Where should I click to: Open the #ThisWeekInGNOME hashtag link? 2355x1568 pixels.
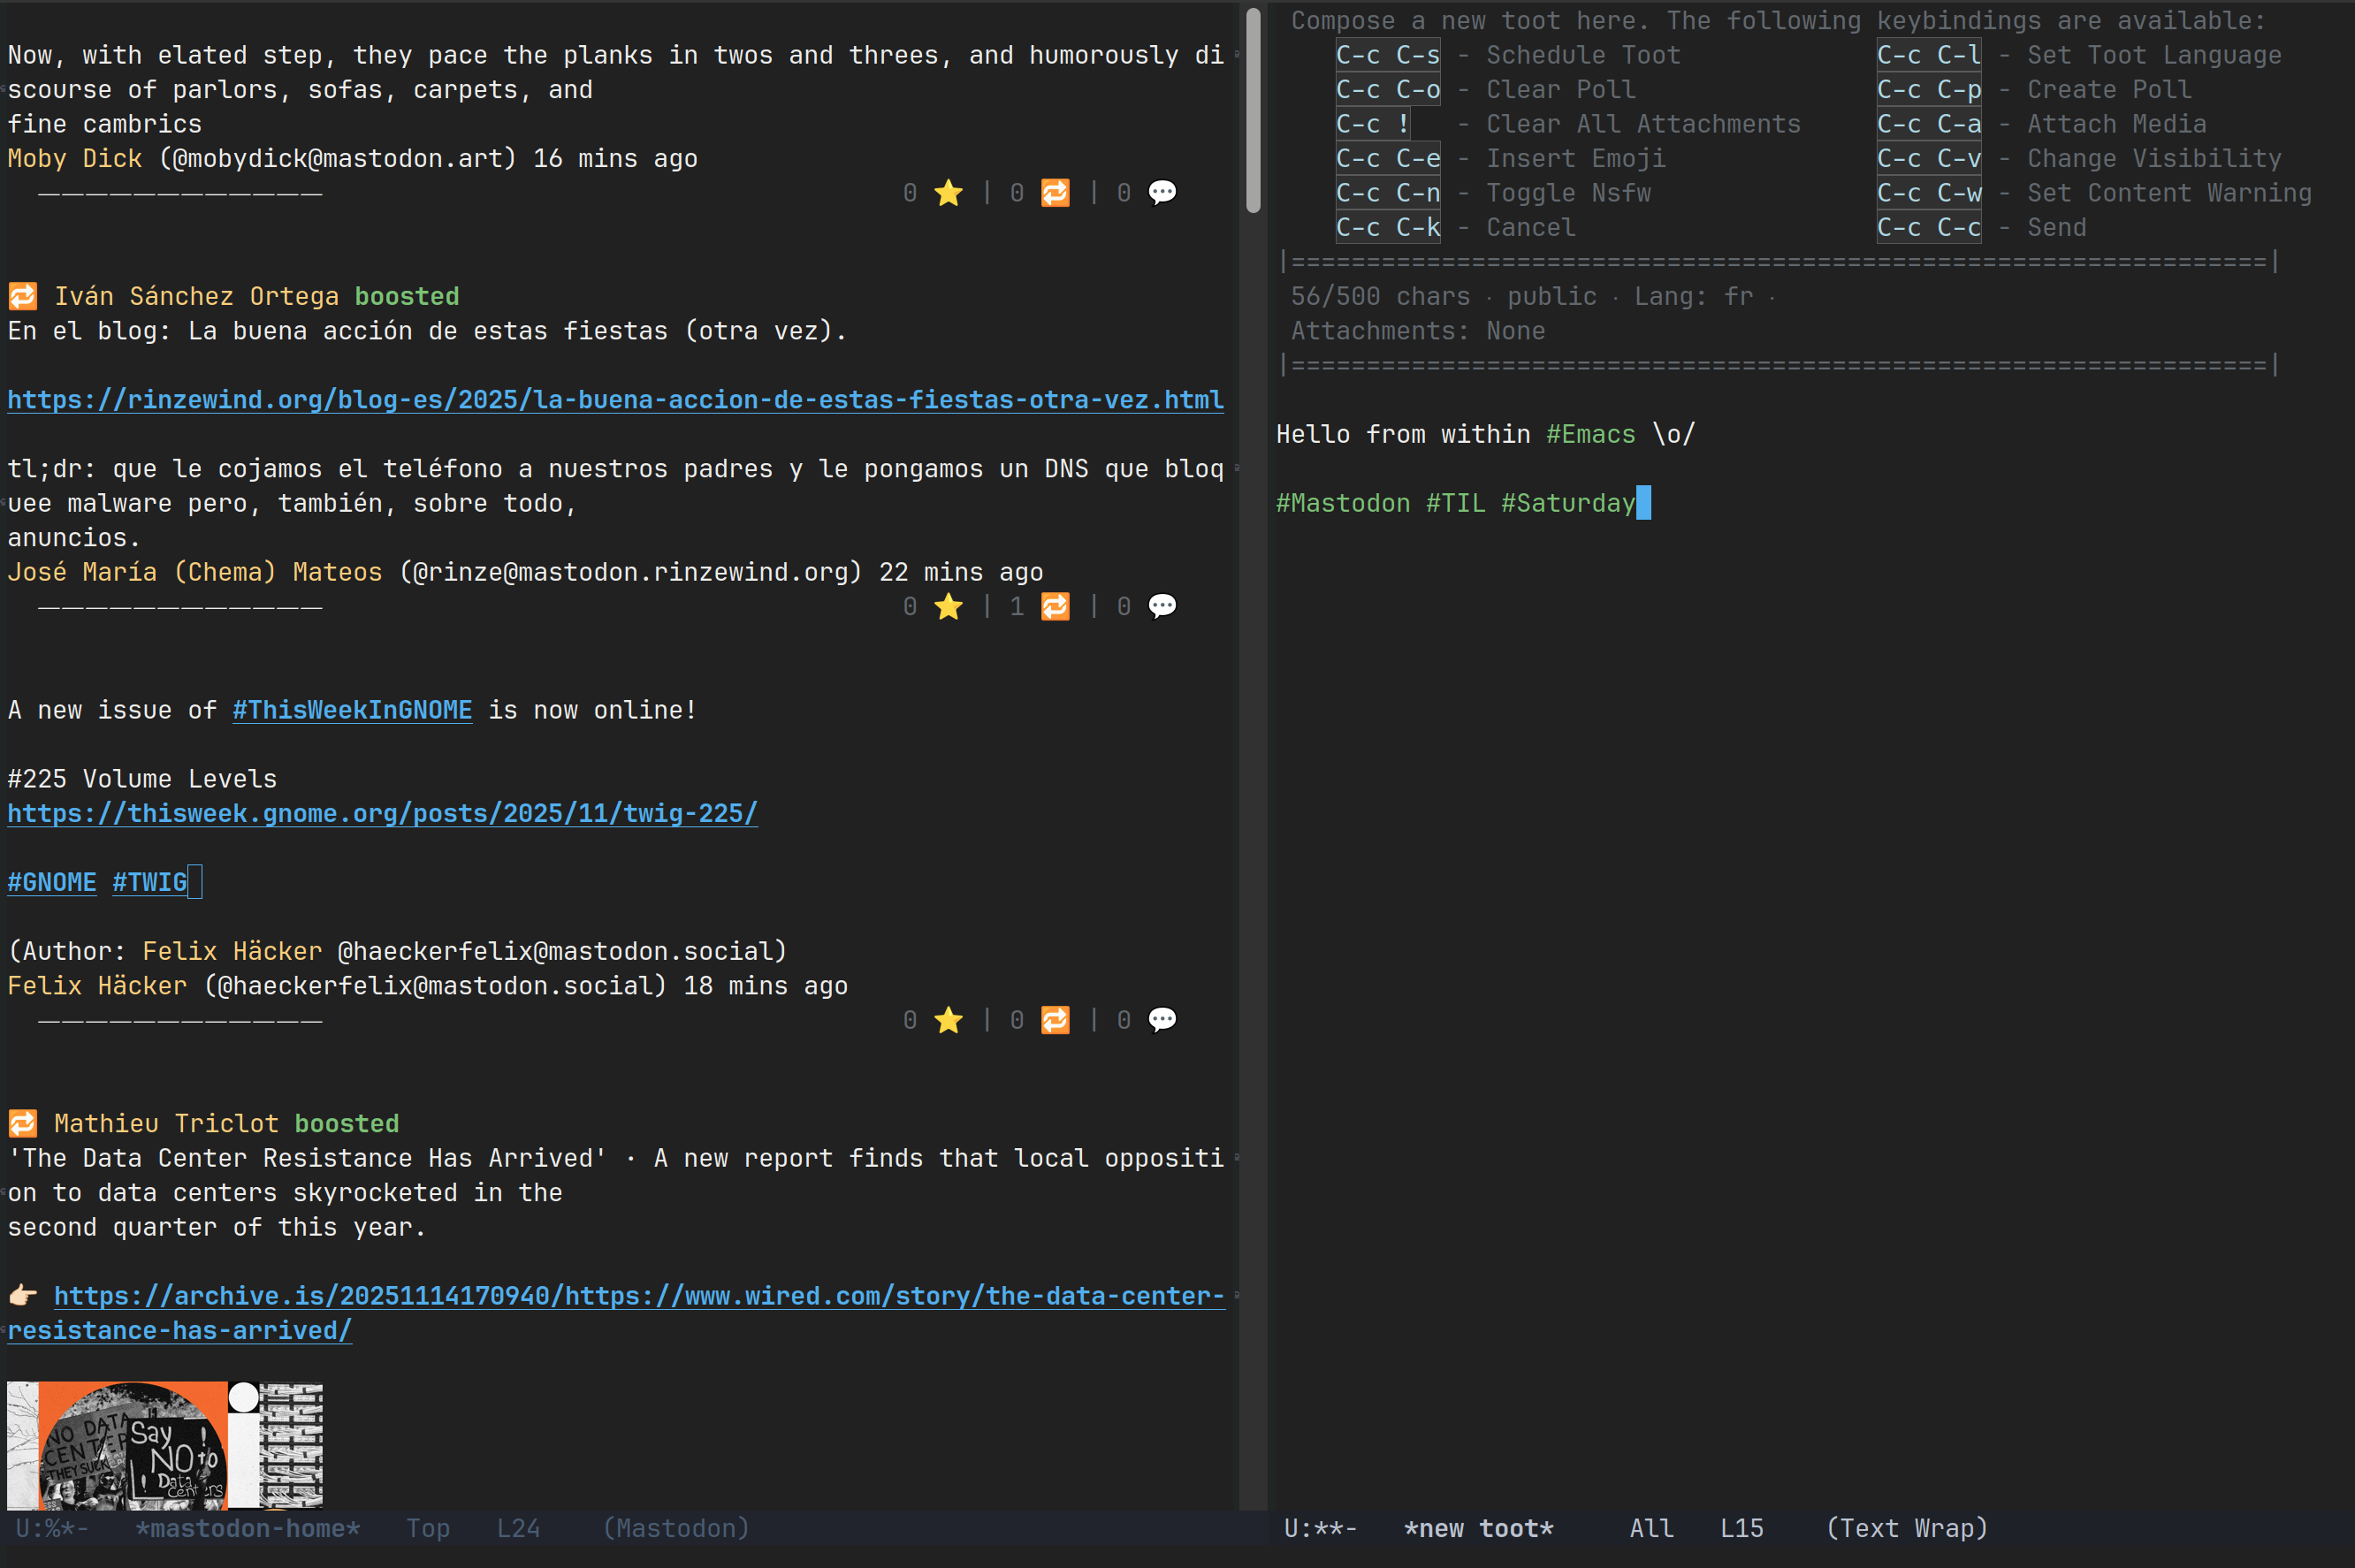(x=352, y=710)
